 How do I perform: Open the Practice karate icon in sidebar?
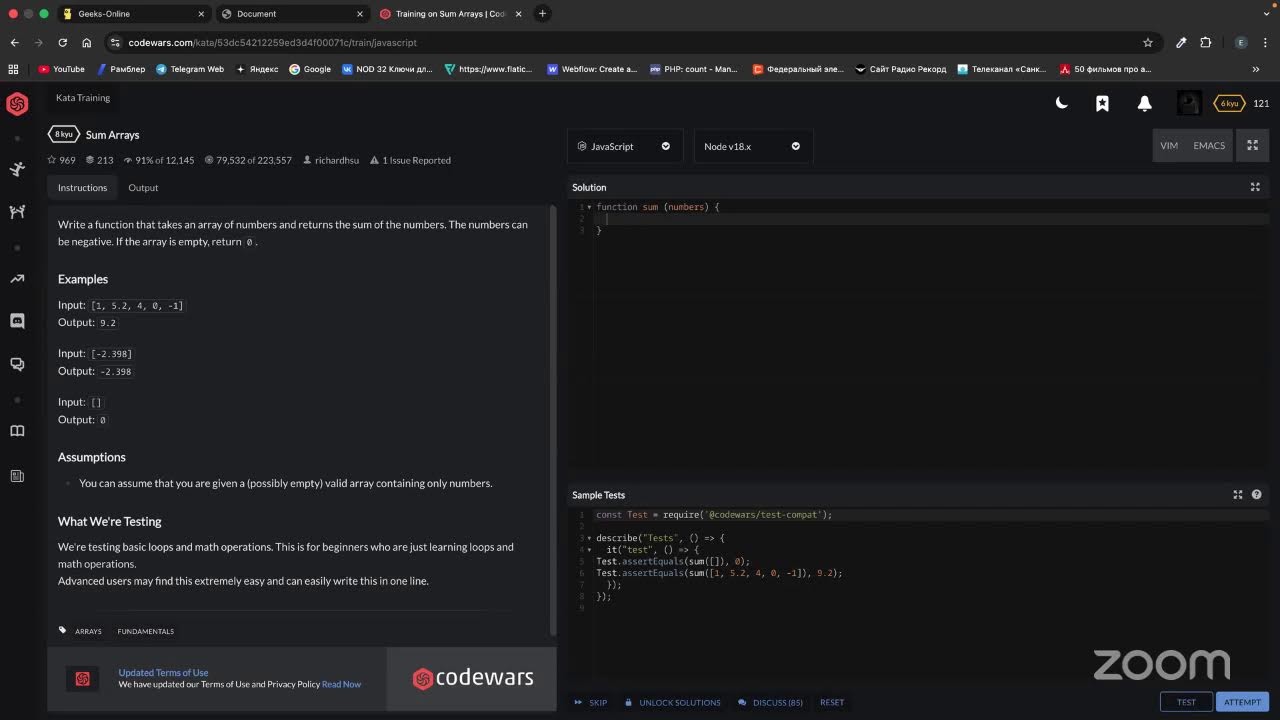17,169
